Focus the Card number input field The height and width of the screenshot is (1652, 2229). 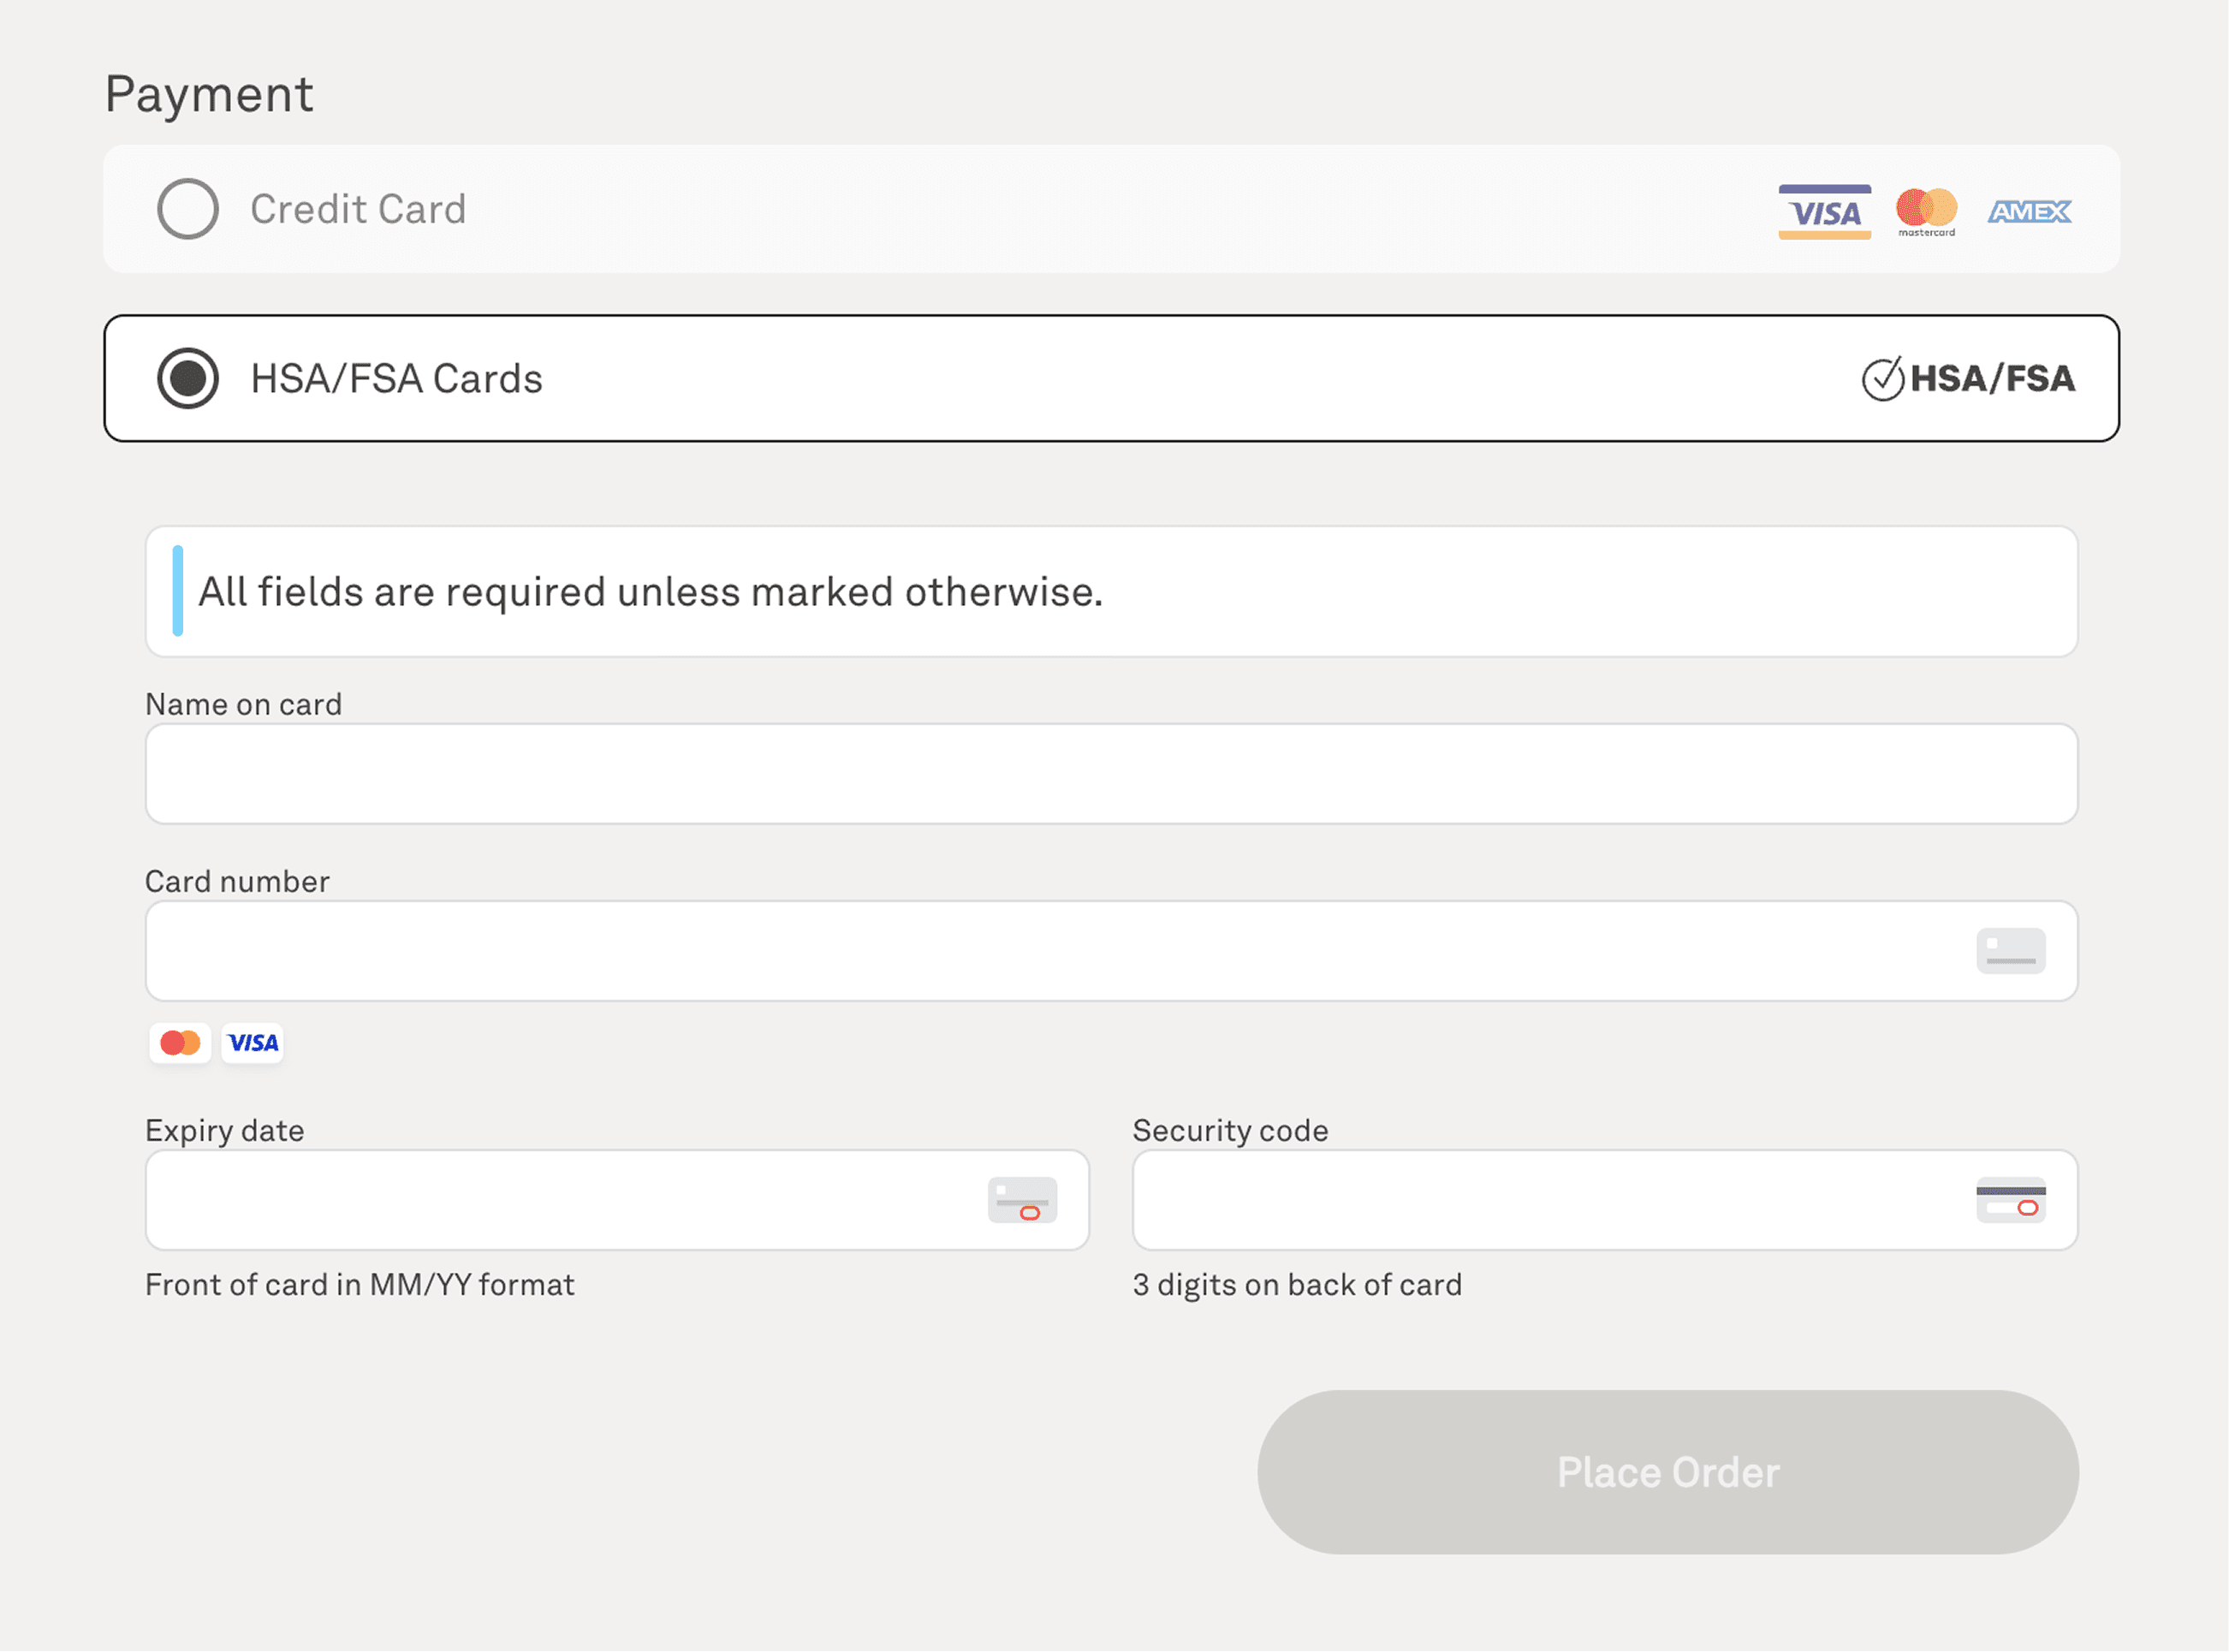(1050, 951)
